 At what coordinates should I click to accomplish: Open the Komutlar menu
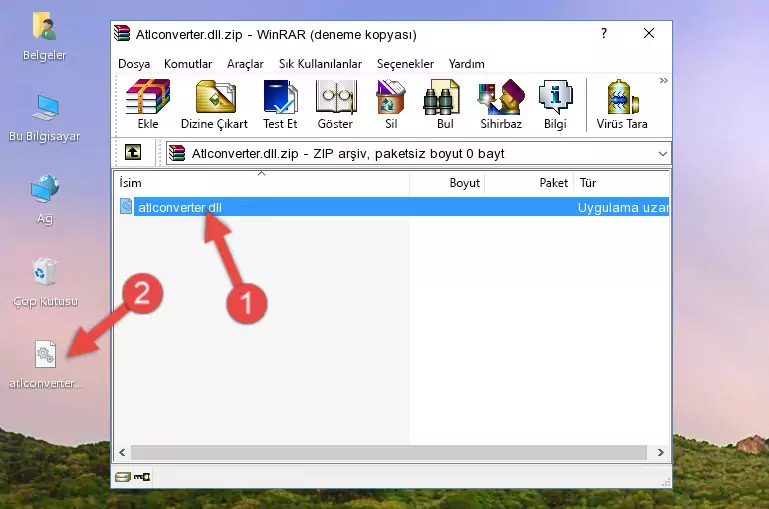point(188,64)
